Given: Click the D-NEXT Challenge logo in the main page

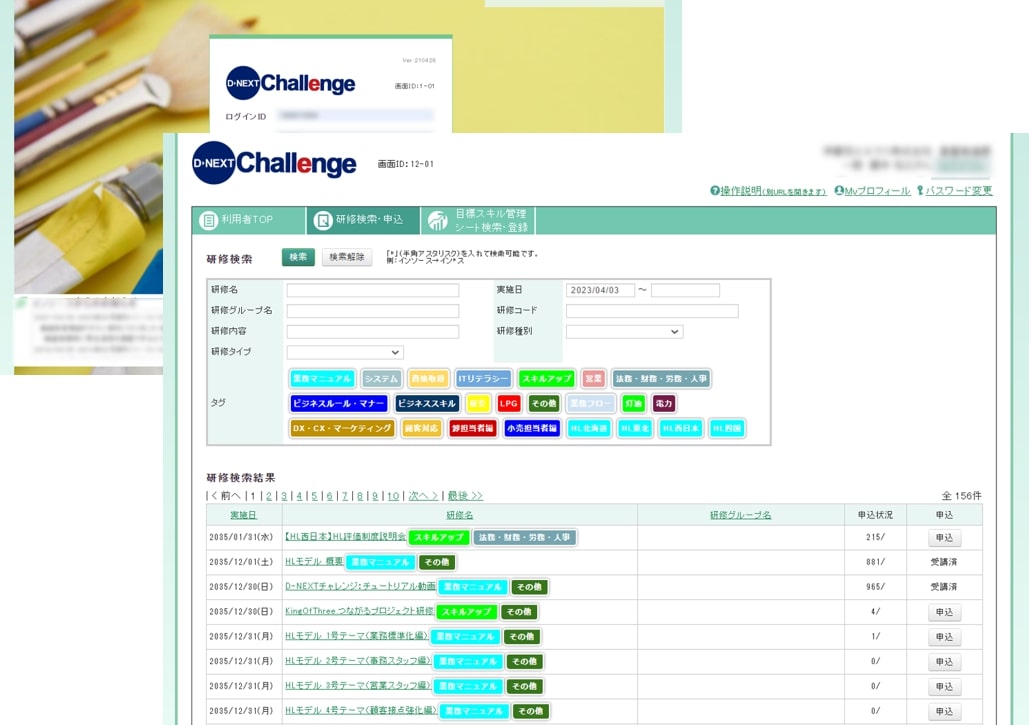Looking at the screenshot, I should (274, 163).
